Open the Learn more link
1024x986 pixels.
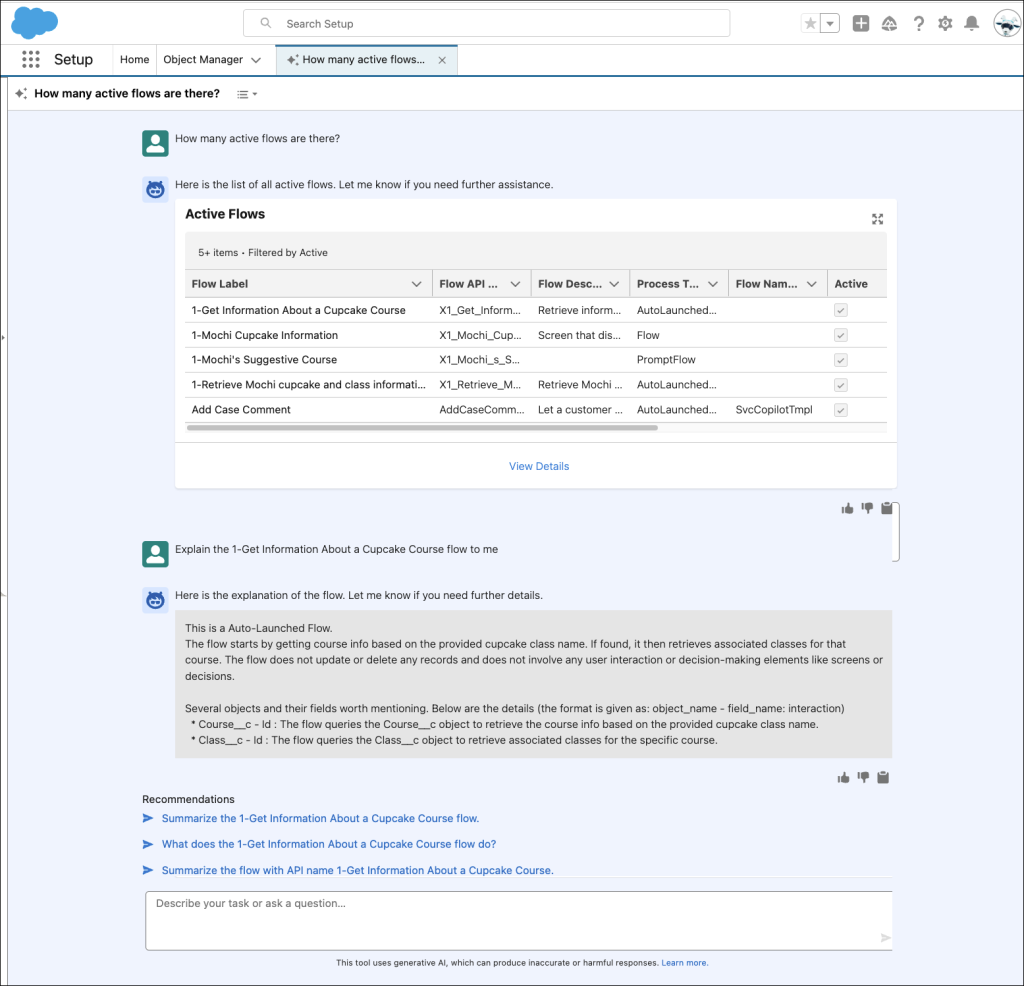(684, 963)
